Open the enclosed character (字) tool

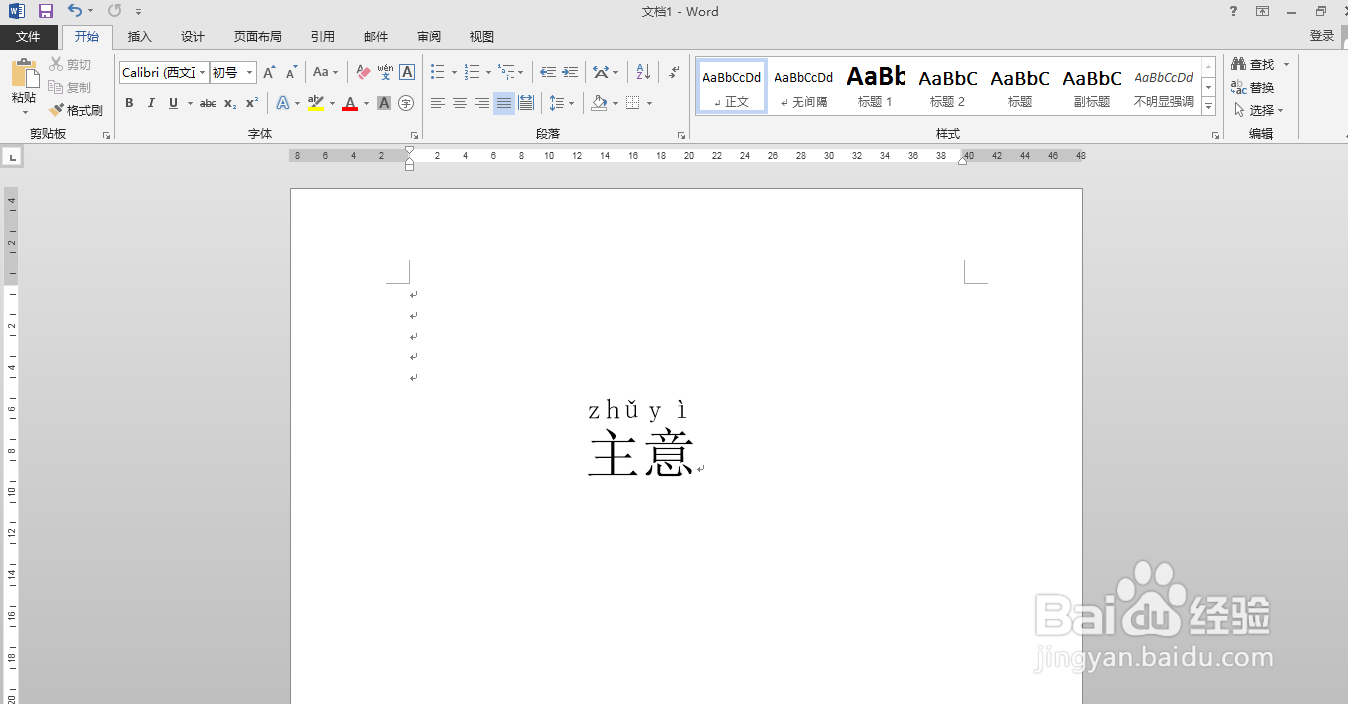pos(406,103)
